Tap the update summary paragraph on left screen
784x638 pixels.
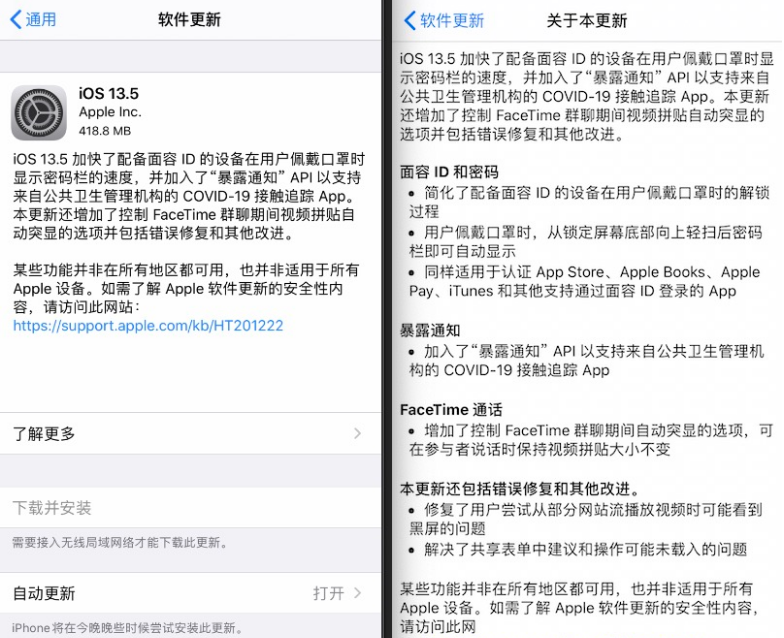click(x=189, y=196)
